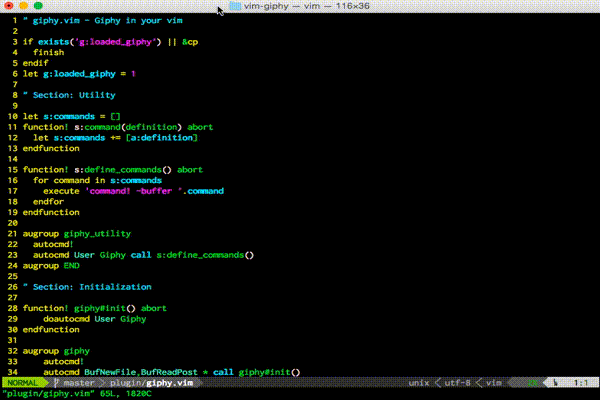Click the NORMAL mode indicator in the statusline
This screenshot has height=400, width=600.
[22, 383]
